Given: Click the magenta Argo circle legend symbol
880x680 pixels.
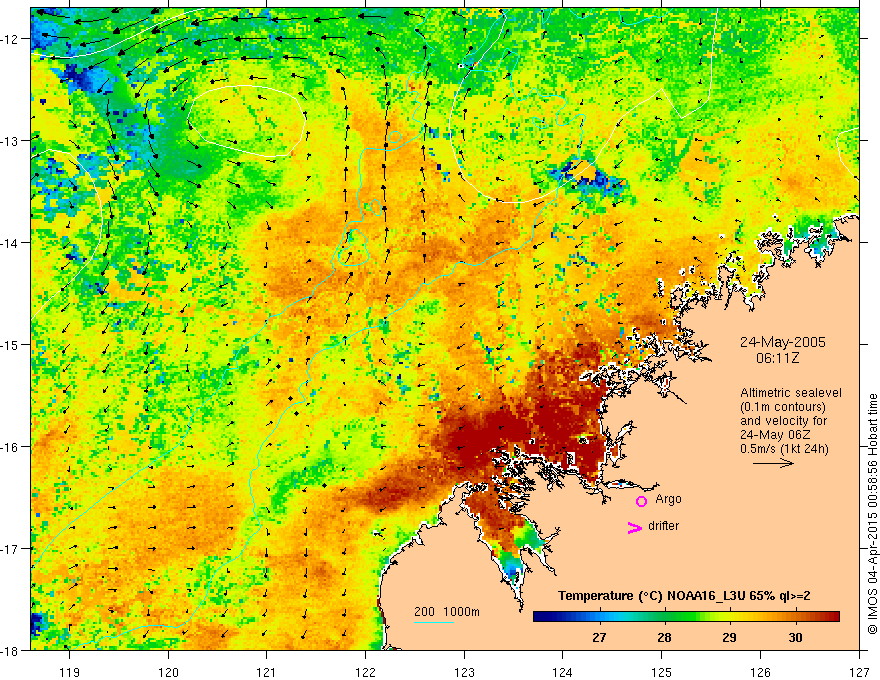Looking at the screenshot, I should [641, 501].
